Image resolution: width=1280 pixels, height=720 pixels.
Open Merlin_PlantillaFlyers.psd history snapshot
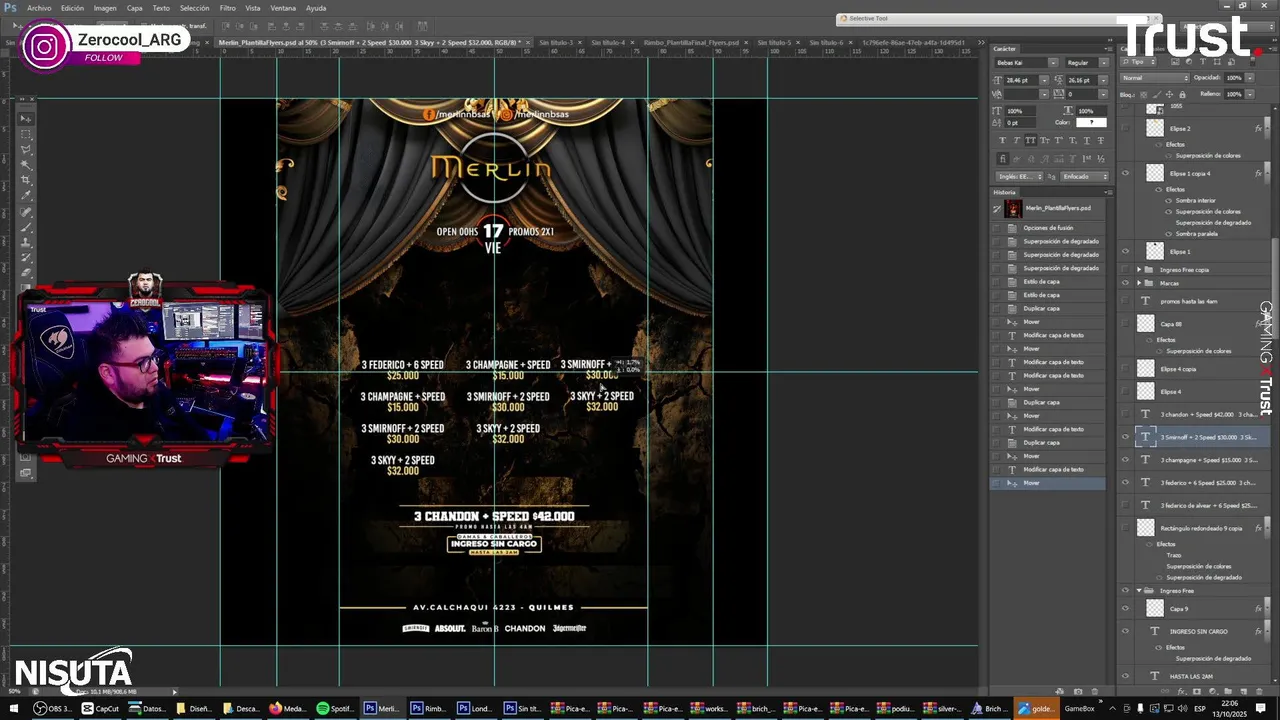coord(1048,208)
